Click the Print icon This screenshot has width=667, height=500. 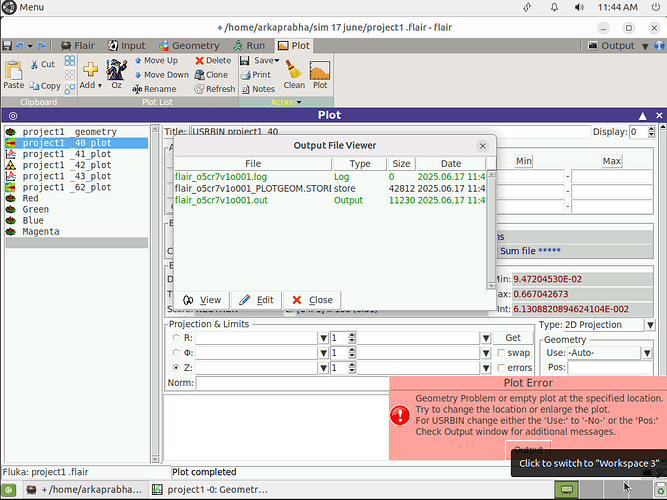pos(245,75)
